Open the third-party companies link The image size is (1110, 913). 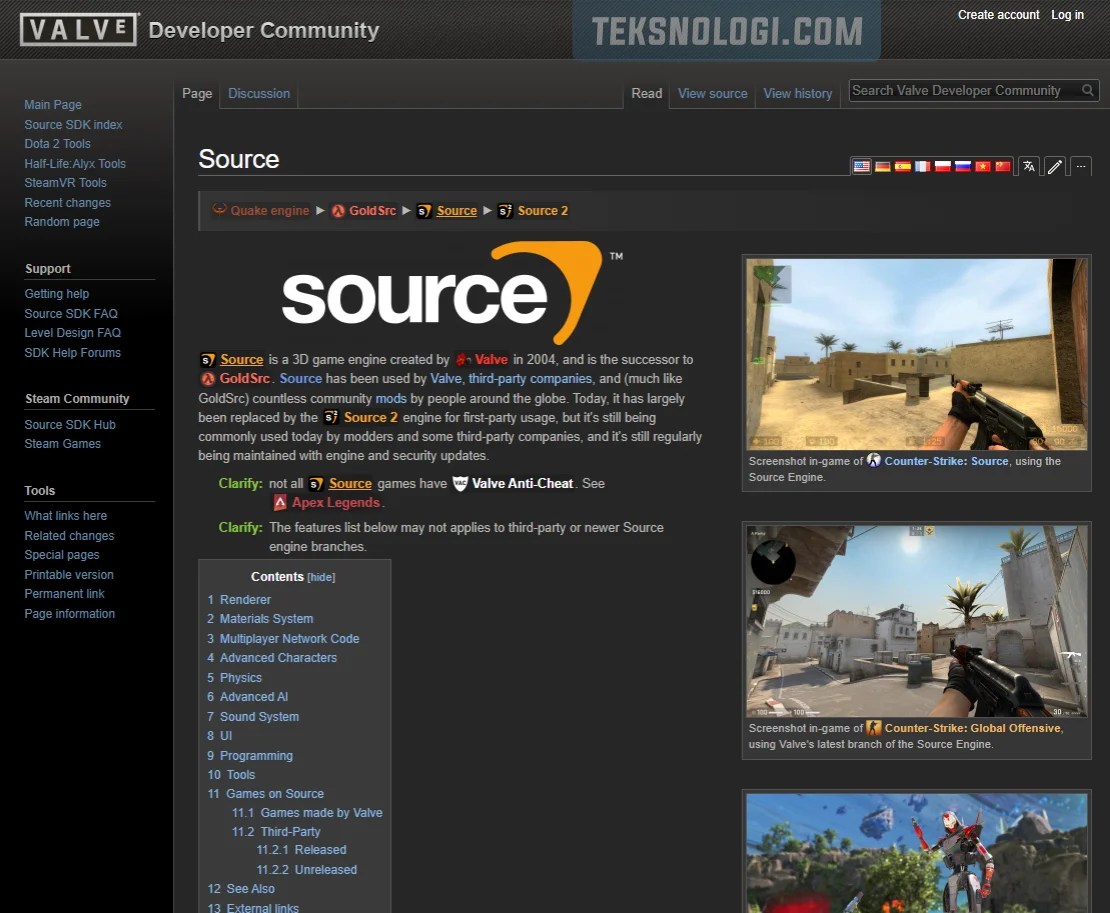(530, 379)
